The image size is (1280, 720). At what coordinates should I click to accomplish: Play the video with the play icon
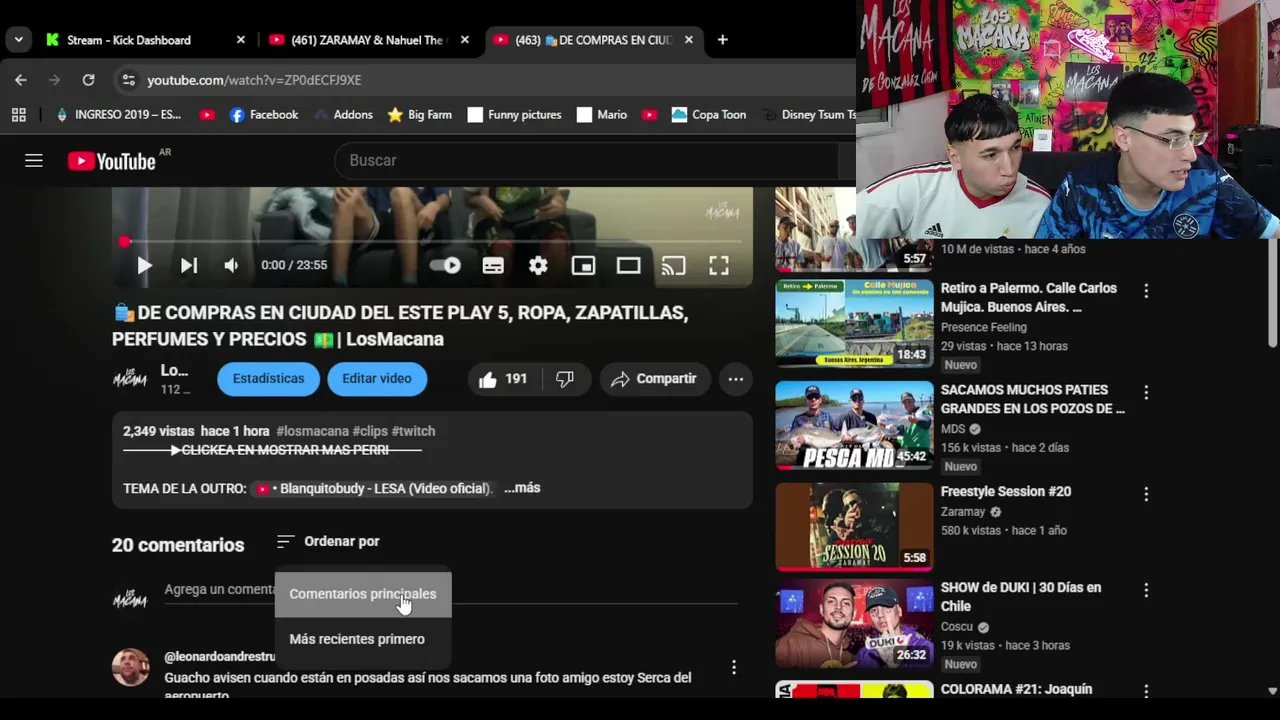click(144, 265)
